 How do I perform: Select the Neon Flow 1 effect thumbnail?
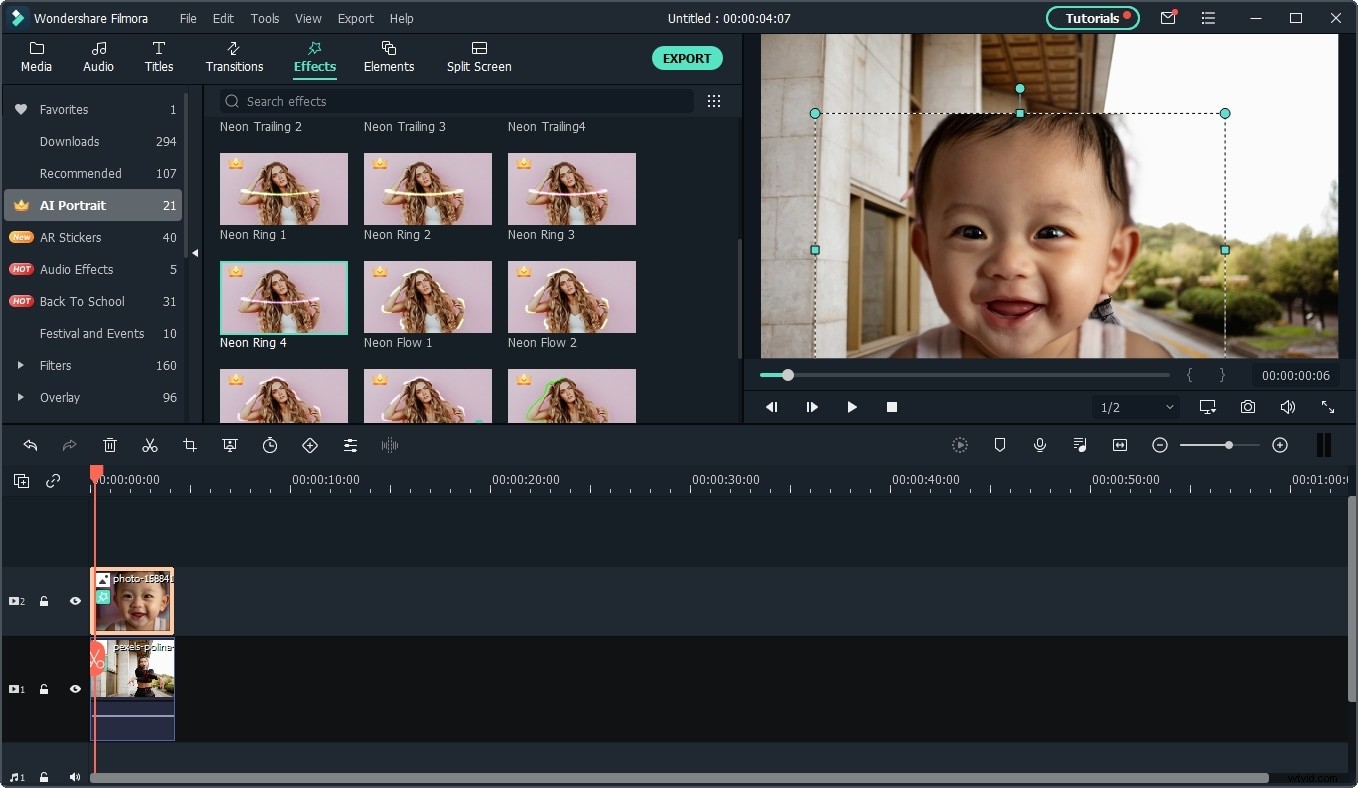(x=427, y=297)
